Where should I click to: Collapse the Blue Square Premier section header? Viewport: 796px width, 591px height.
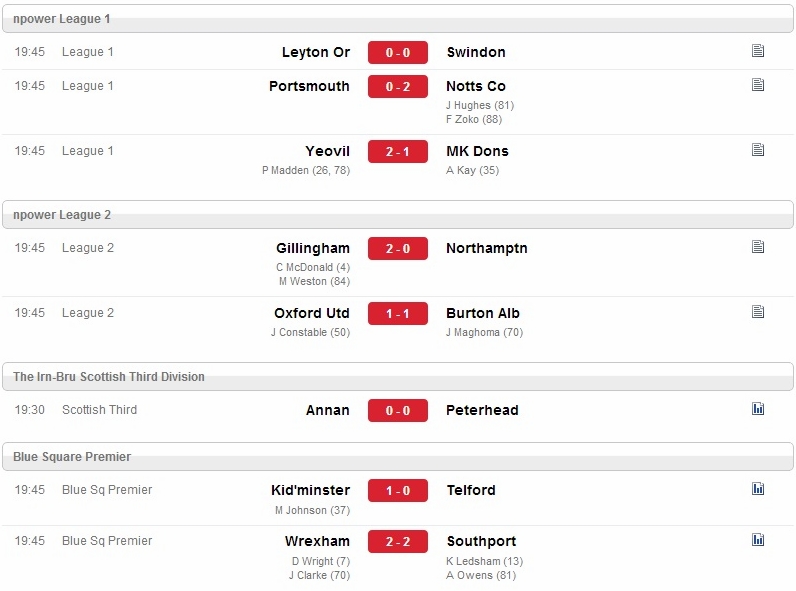tap(397, 457)
